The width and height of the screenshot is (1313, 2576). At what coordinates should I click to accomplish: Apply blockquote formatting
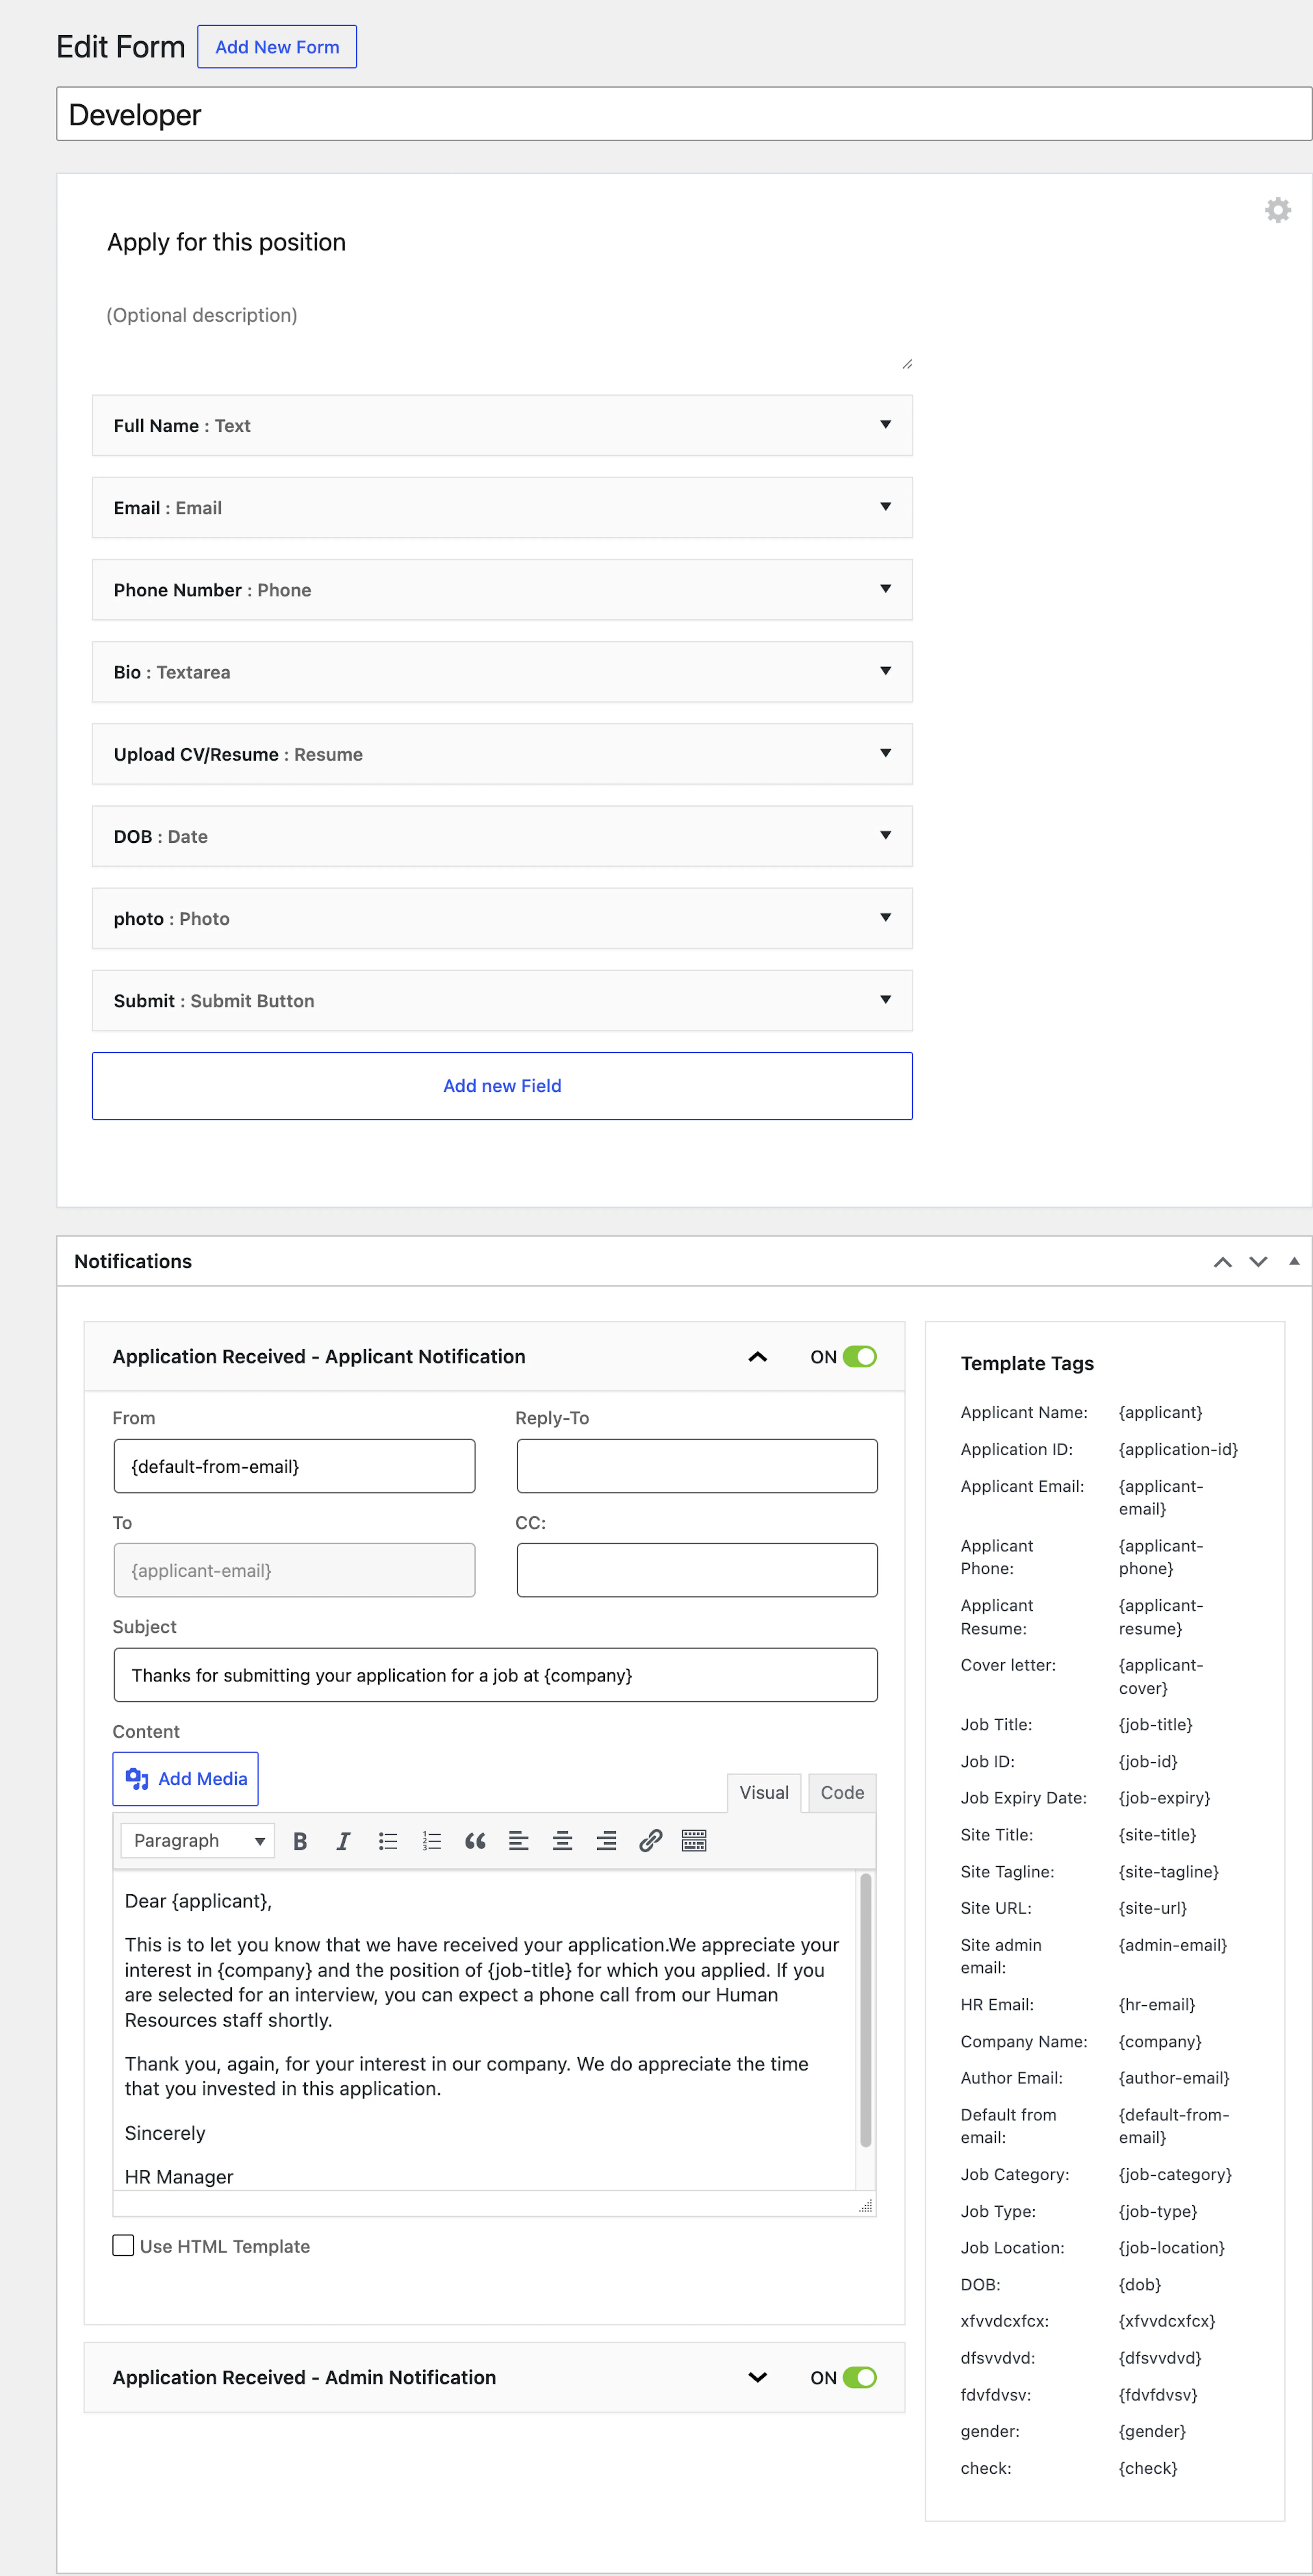pos(475,1841)
